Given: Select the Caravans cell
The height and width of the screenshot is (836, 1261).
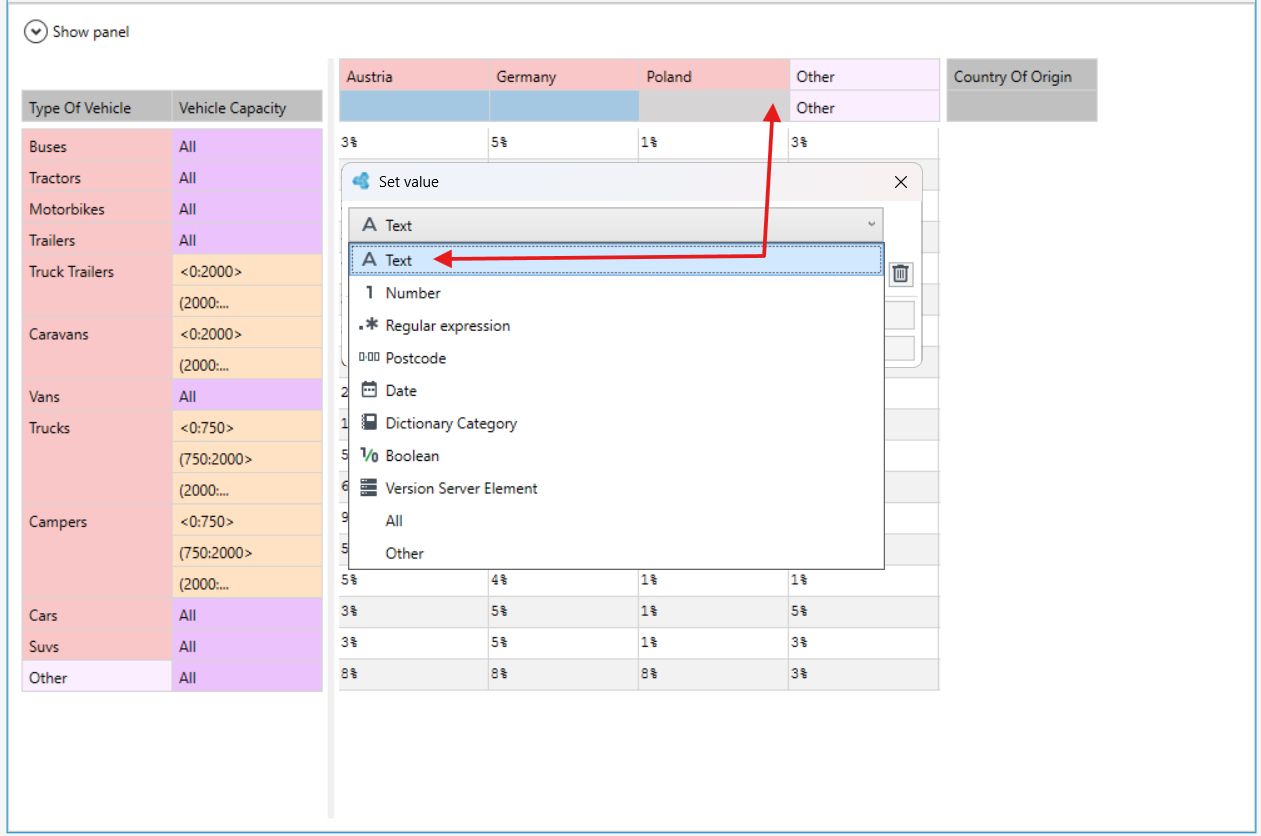Looking at the screenshot, I should click(x=97, y=349).
